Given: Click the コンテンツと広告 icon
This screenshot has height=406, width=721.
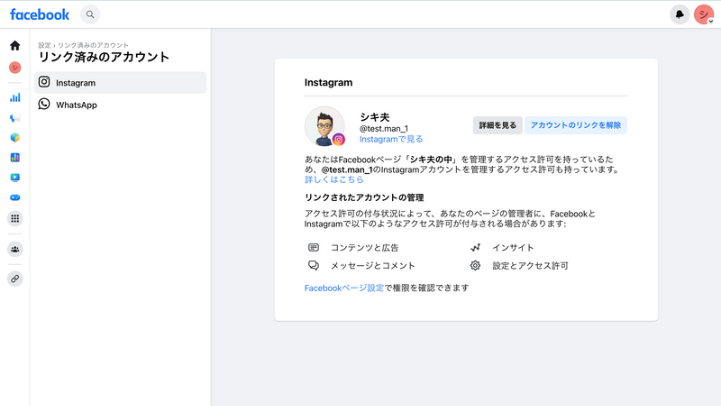Looking at the screenshot, I should [x=313, y=247].
